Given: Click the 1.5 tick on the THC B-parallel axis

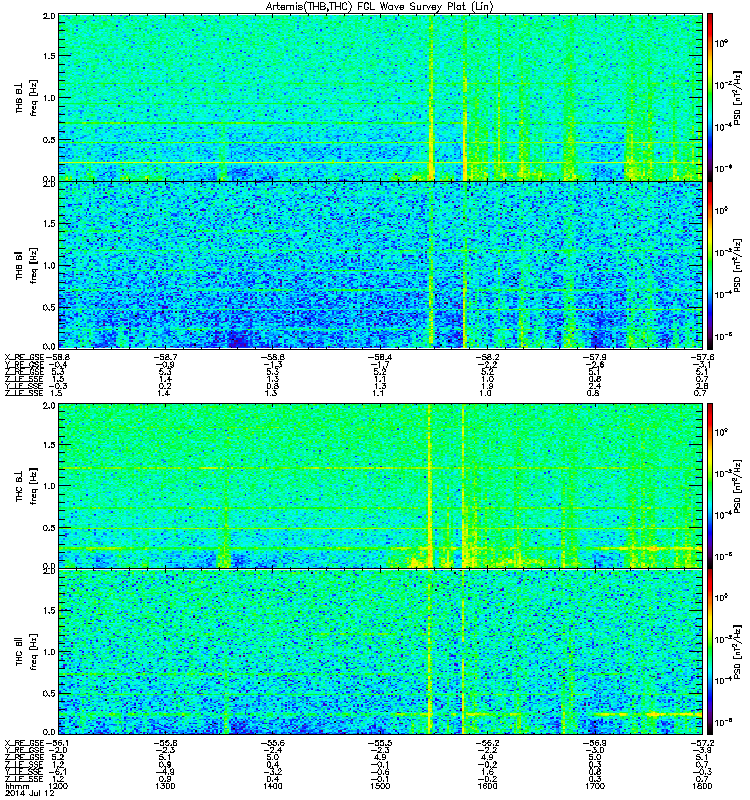Looking at the screenshot, I should [x=49, y=611].
